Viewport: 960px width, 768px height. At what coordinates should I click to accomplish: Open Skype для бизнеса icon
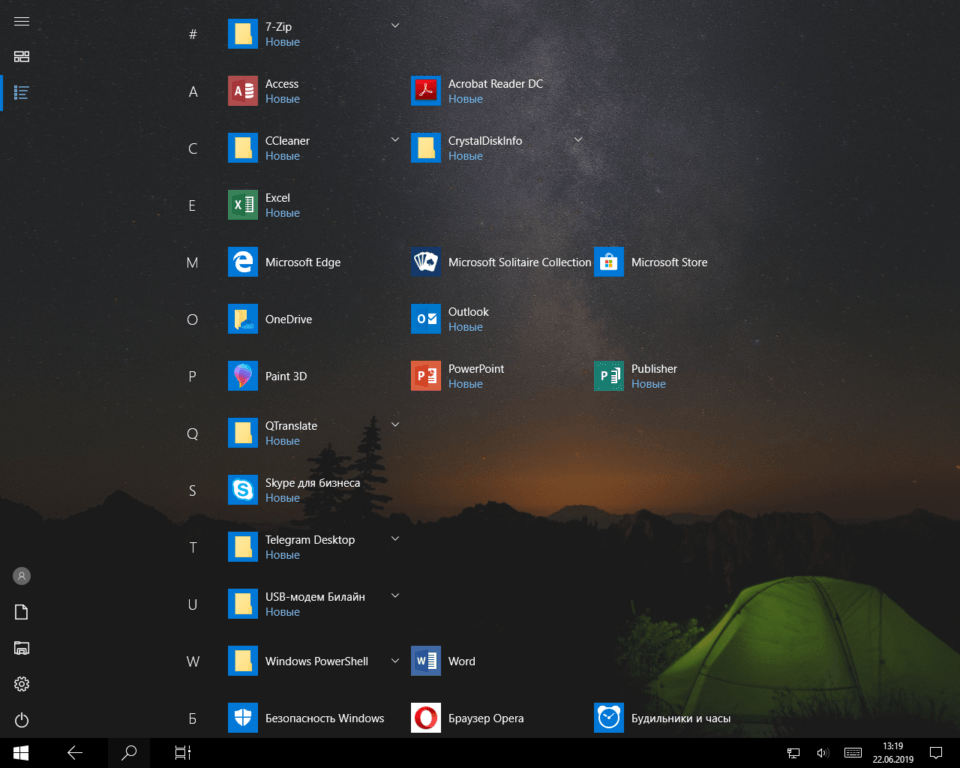click(242, 490)
